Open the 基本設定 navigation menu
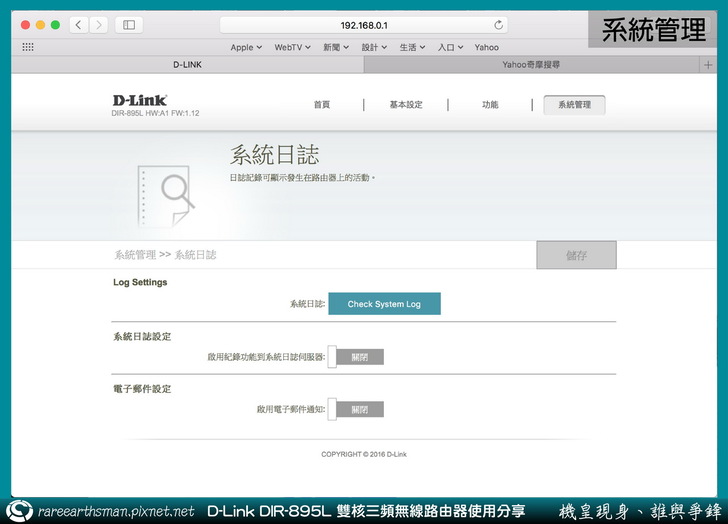The image size is (728, 524). (x=406, y=105)
